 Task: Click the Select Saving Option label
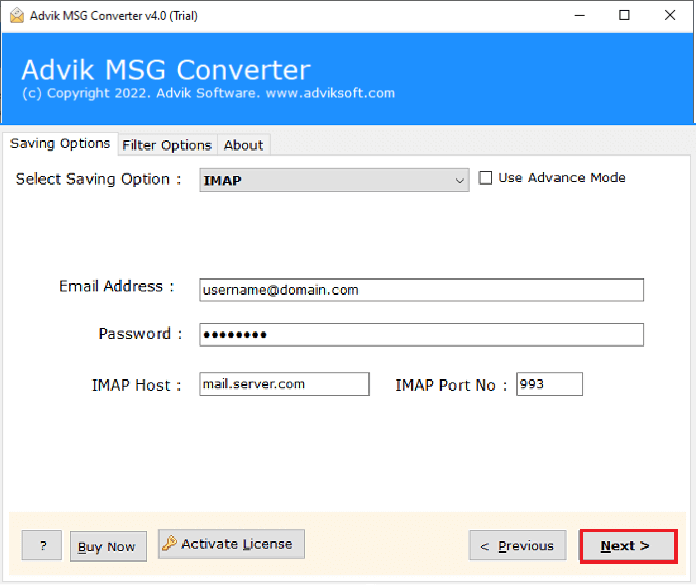click(98, 179)
